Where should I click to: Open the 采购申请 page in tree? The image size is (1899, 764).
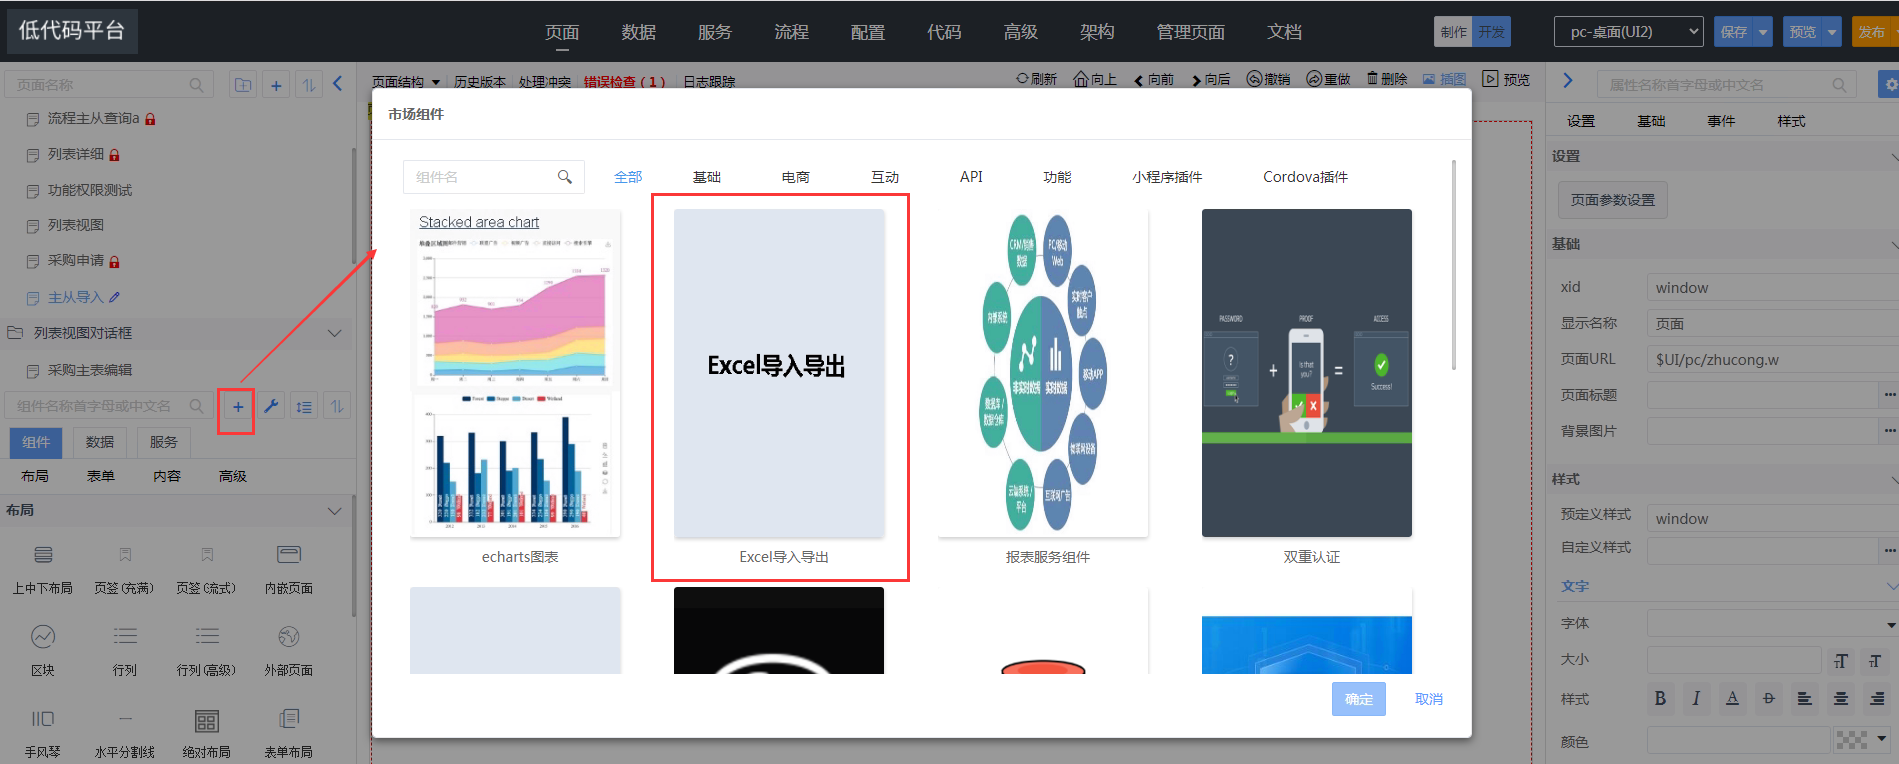click(x=75, y=261)
